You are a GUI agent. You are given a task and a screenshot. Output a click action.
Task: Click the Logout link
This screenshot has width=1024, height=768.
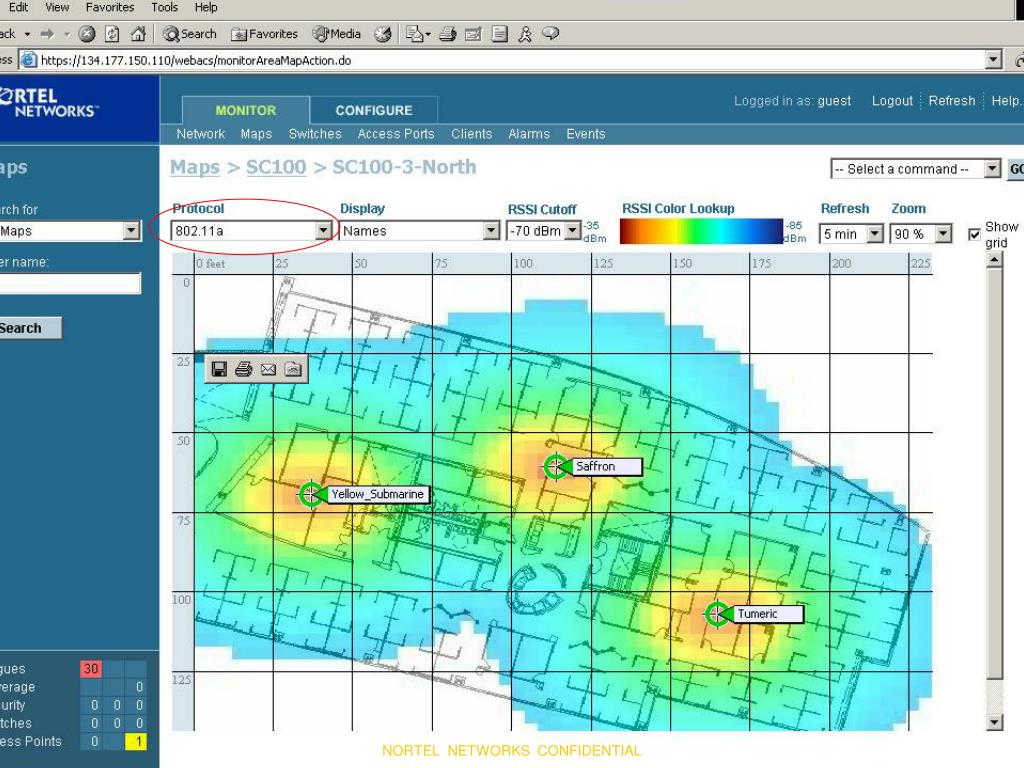click(892, 101)
